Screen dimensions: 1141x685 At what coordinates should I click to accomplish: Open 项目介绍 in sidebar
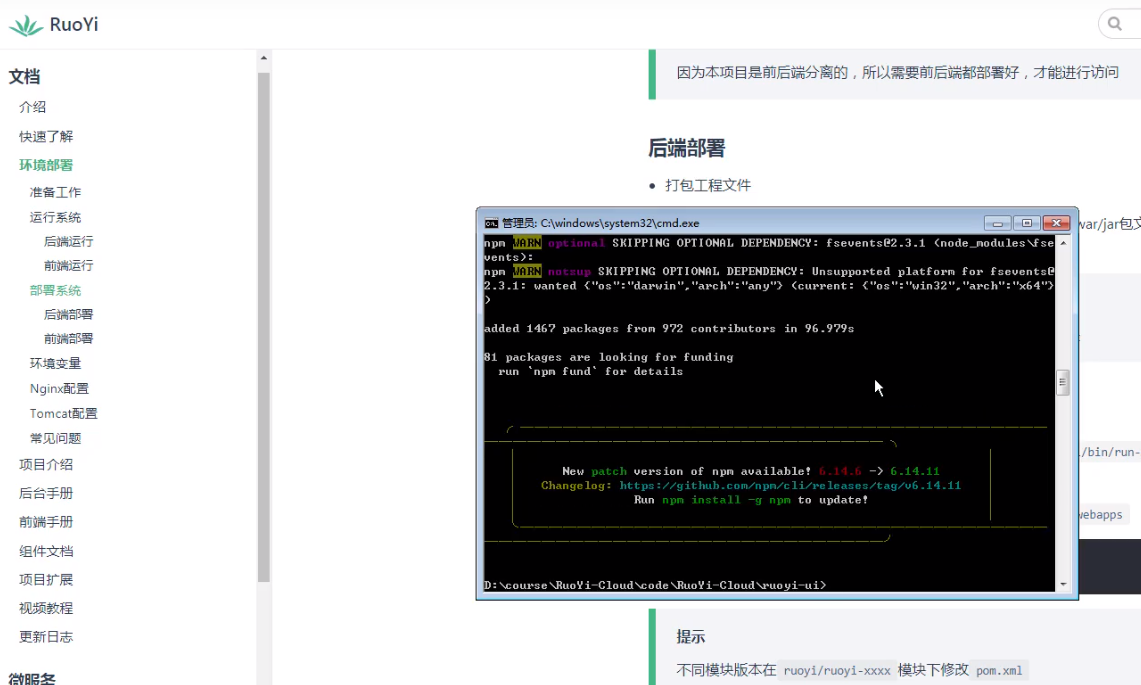46,464
